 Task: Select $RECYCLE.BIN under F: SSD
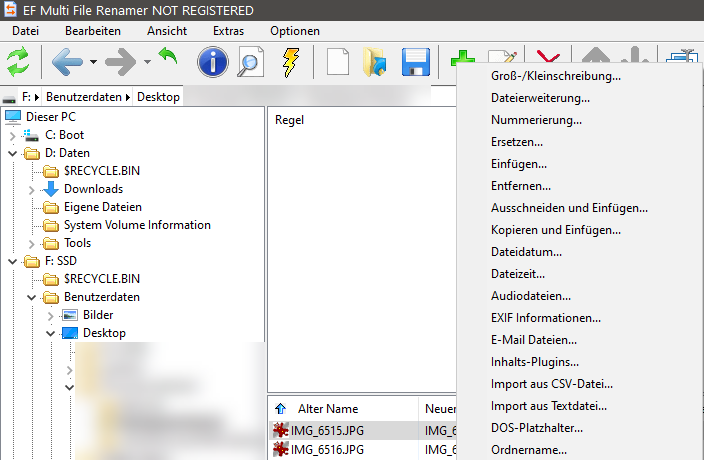coord(102,279)
